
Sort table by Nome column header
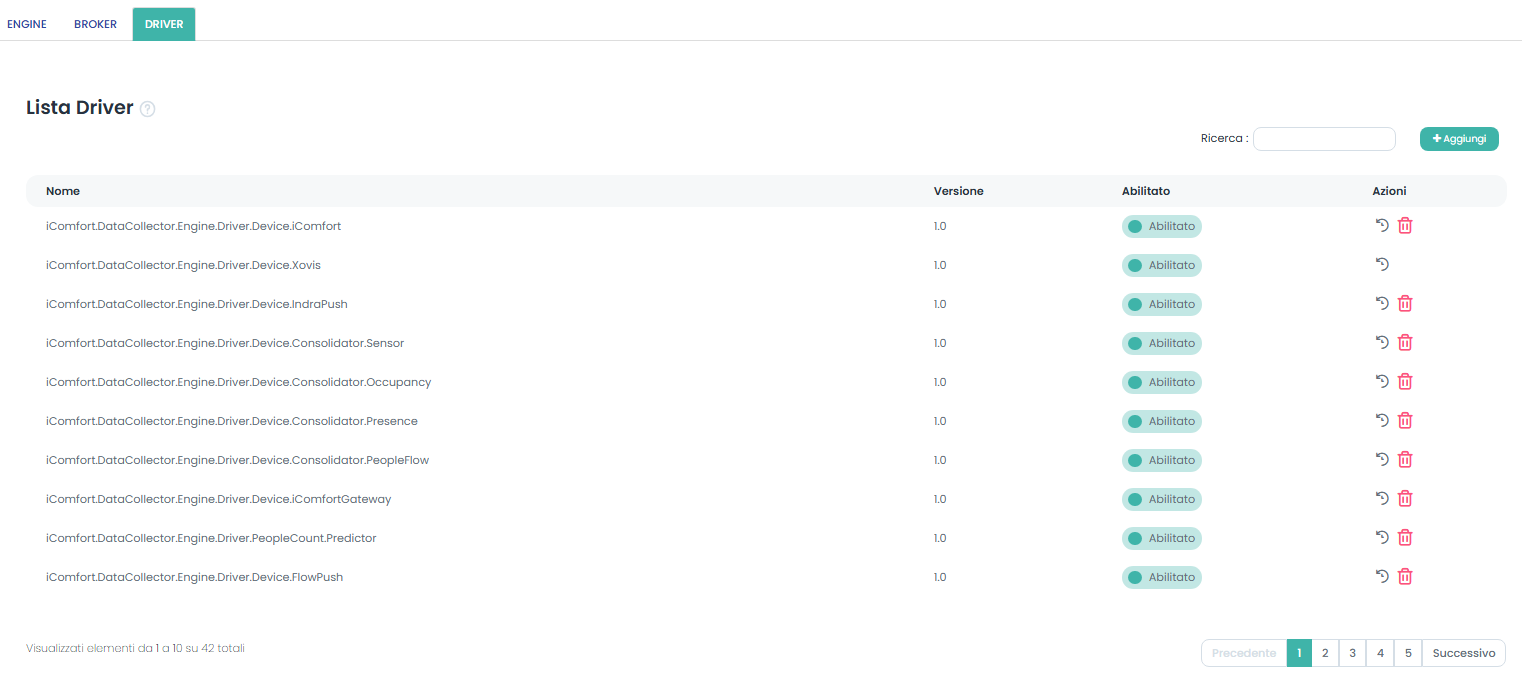[63, 191]
